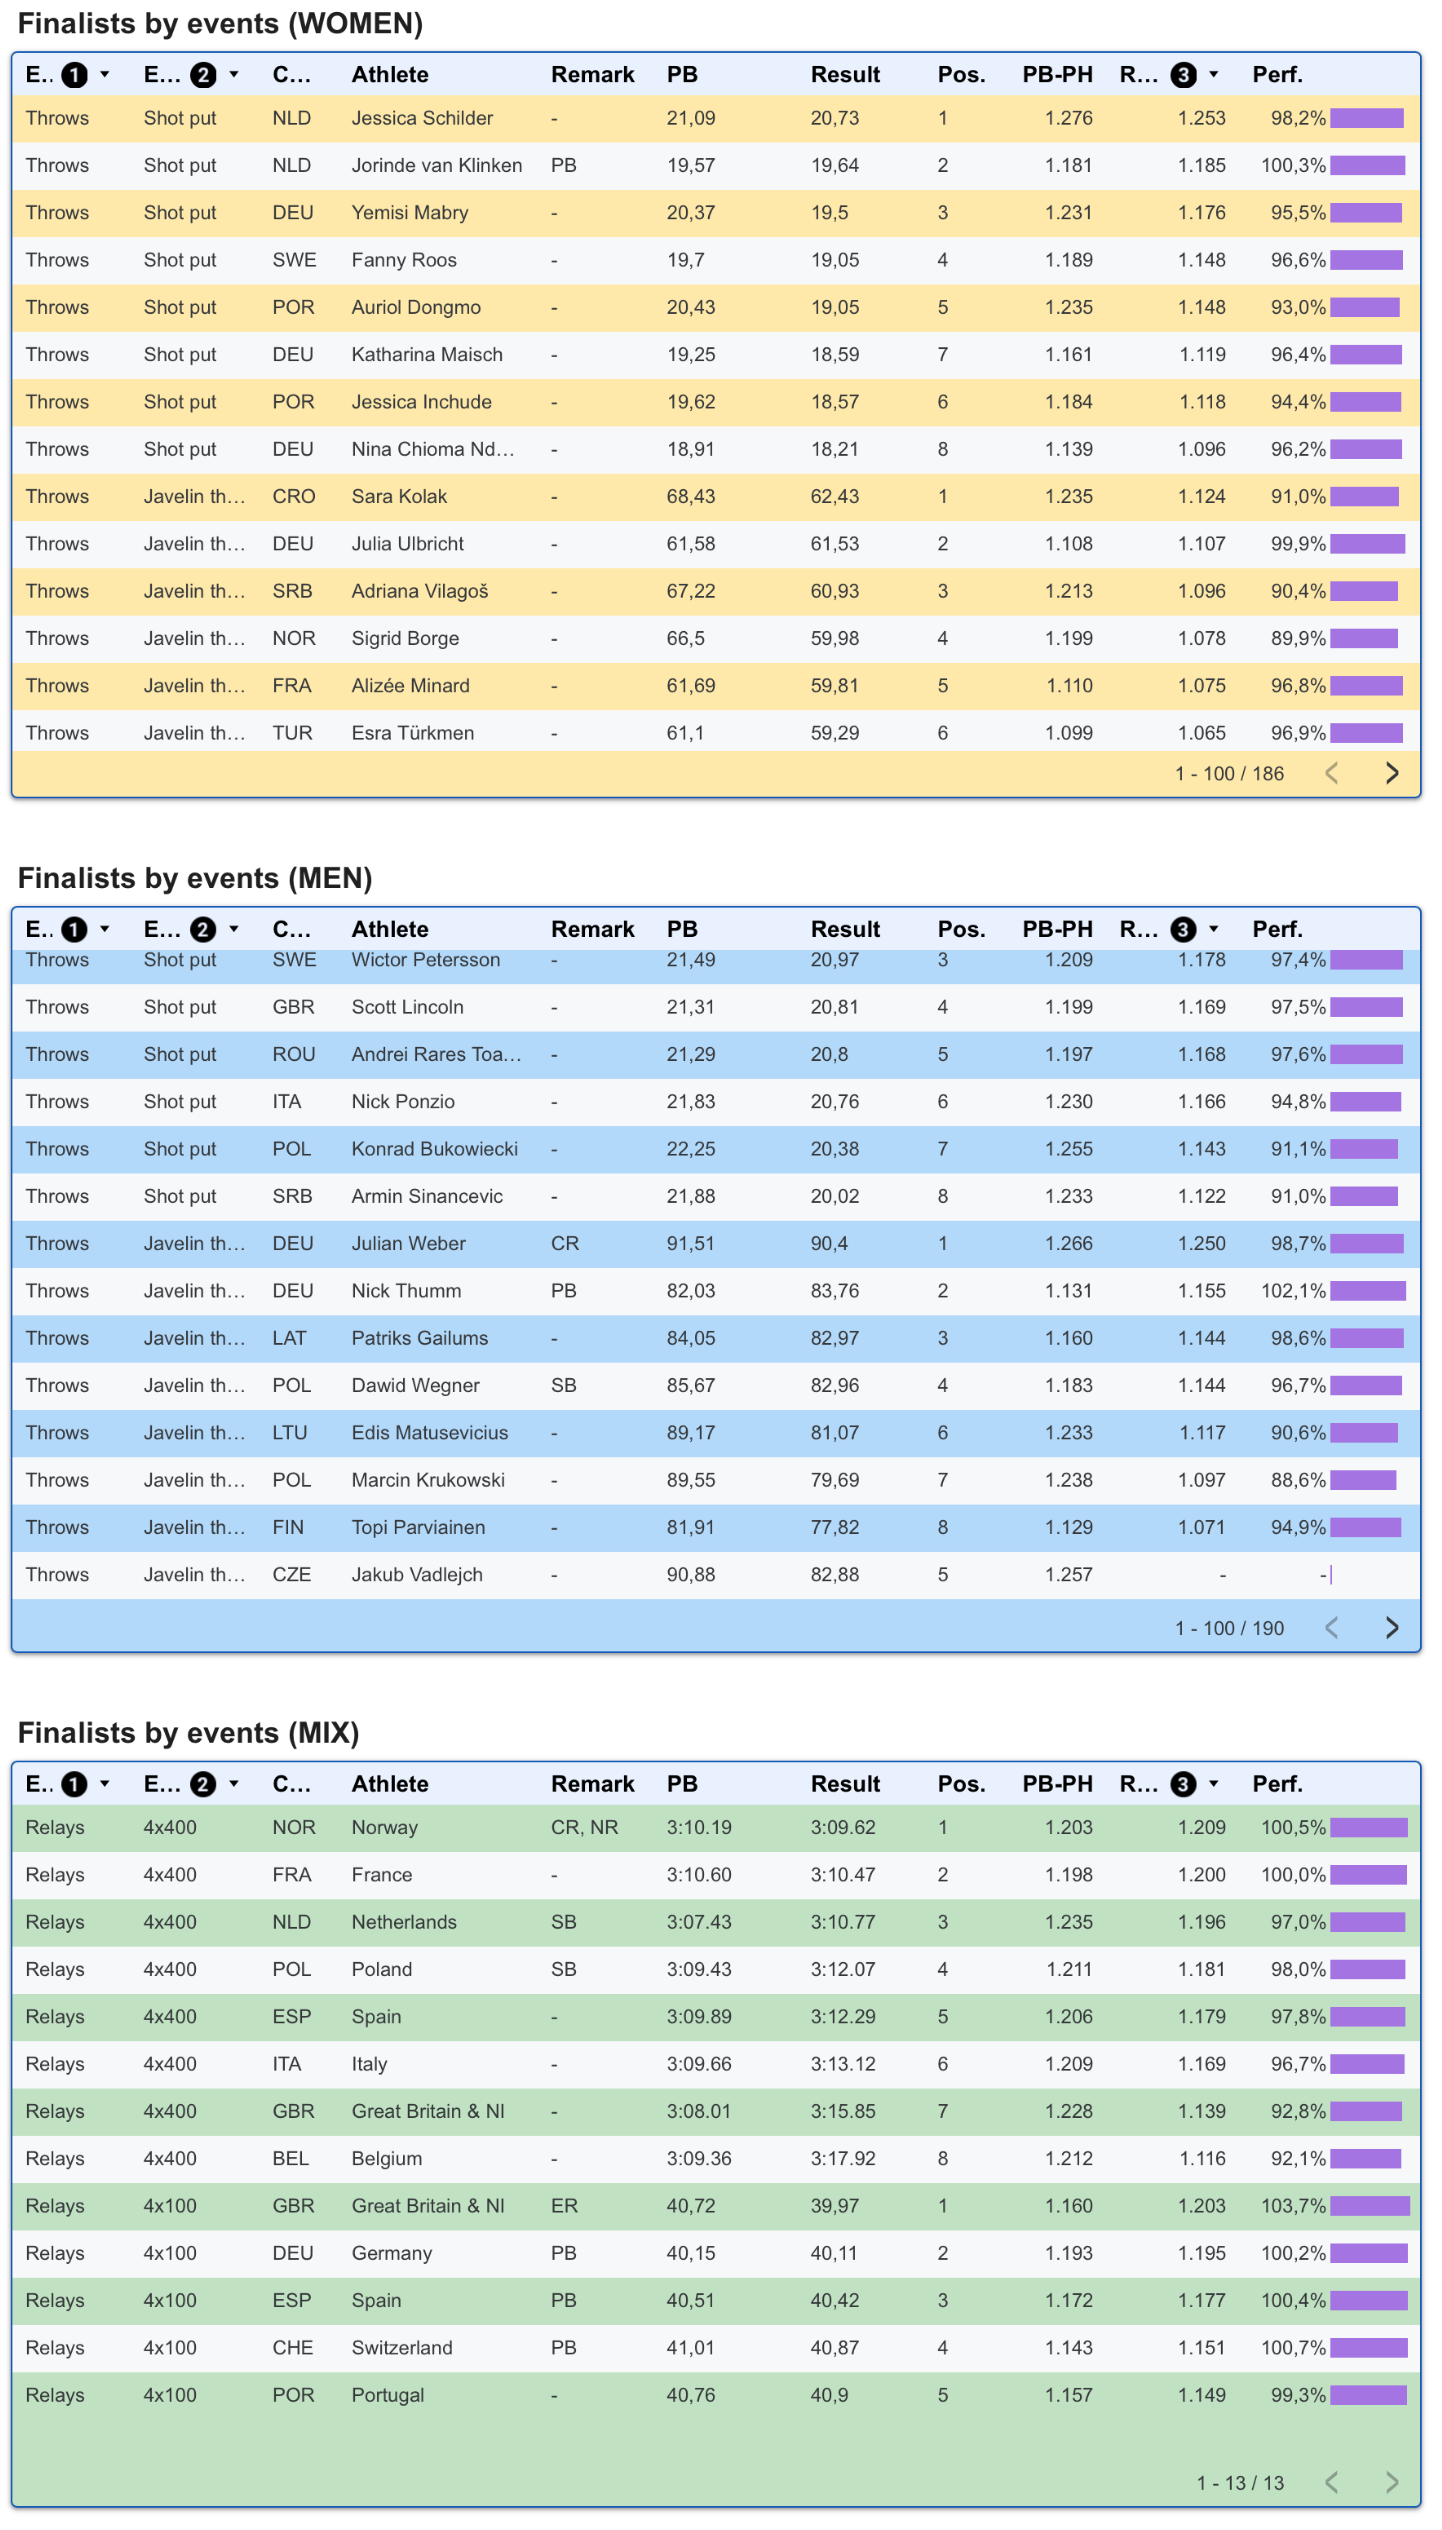Click CR, NR remark for Norway

coord(584,1828)
